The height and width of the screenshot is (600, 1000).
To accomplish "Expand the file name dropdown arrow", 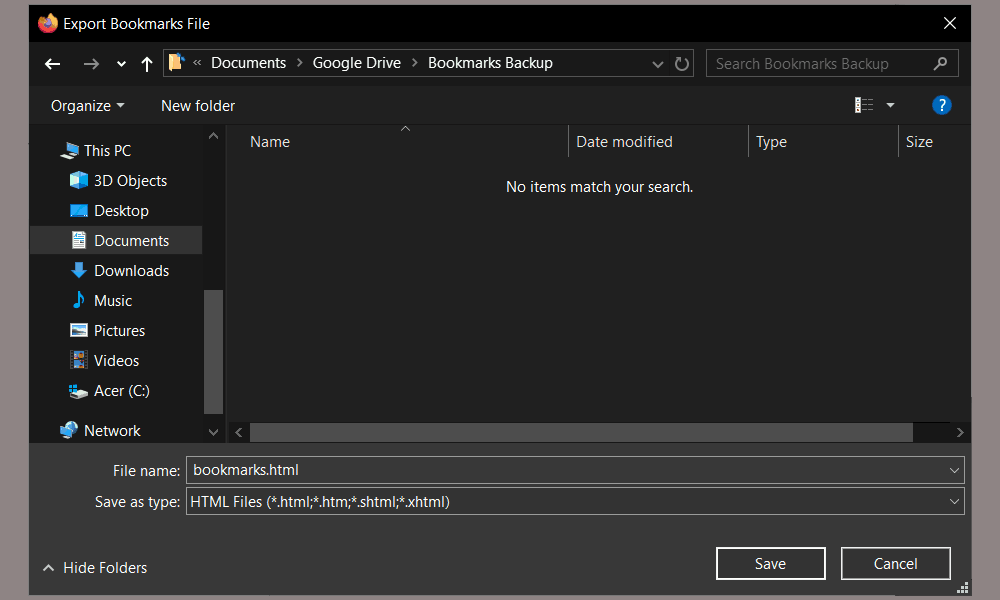I will [954, 469].
